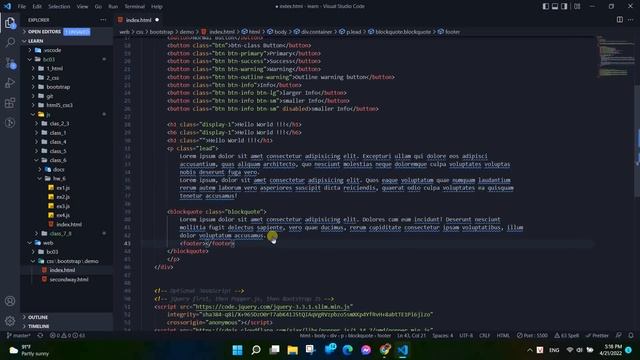This screenshot has height=360, width=640.
Task: Click the editor minimap
Action: pyautogui.click(x=616, y=56)
